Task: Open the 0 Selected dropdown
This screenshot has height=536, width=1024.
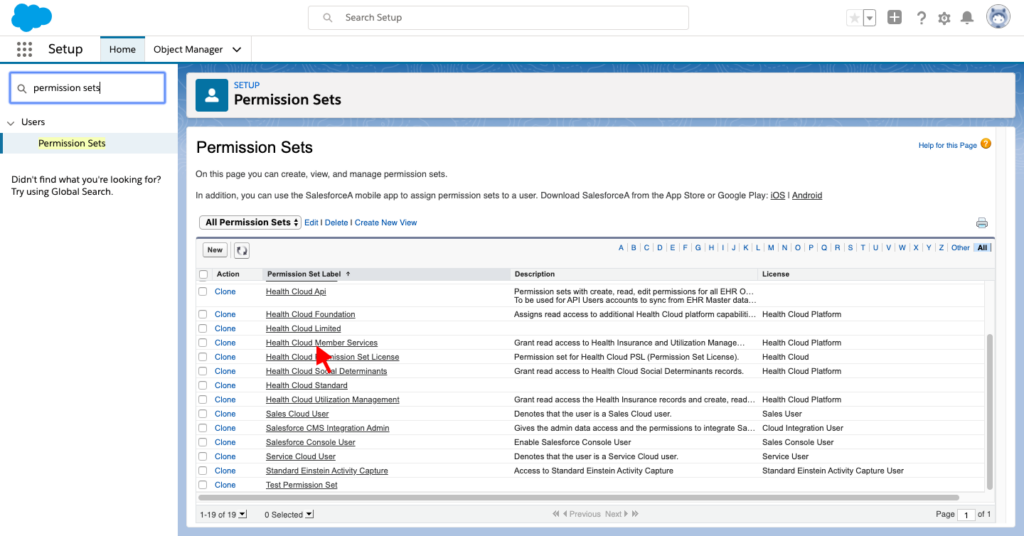Action: (289, 514)
